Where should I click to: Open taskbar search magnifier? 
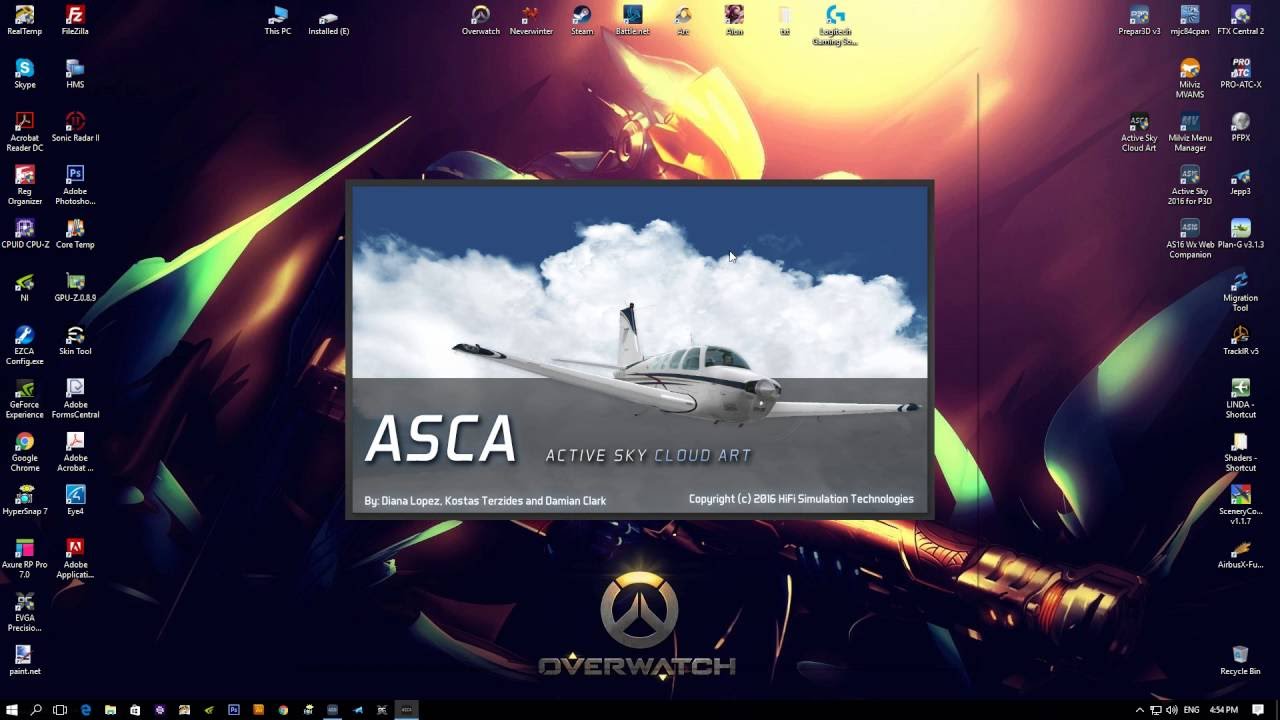(x=36, y=710)
